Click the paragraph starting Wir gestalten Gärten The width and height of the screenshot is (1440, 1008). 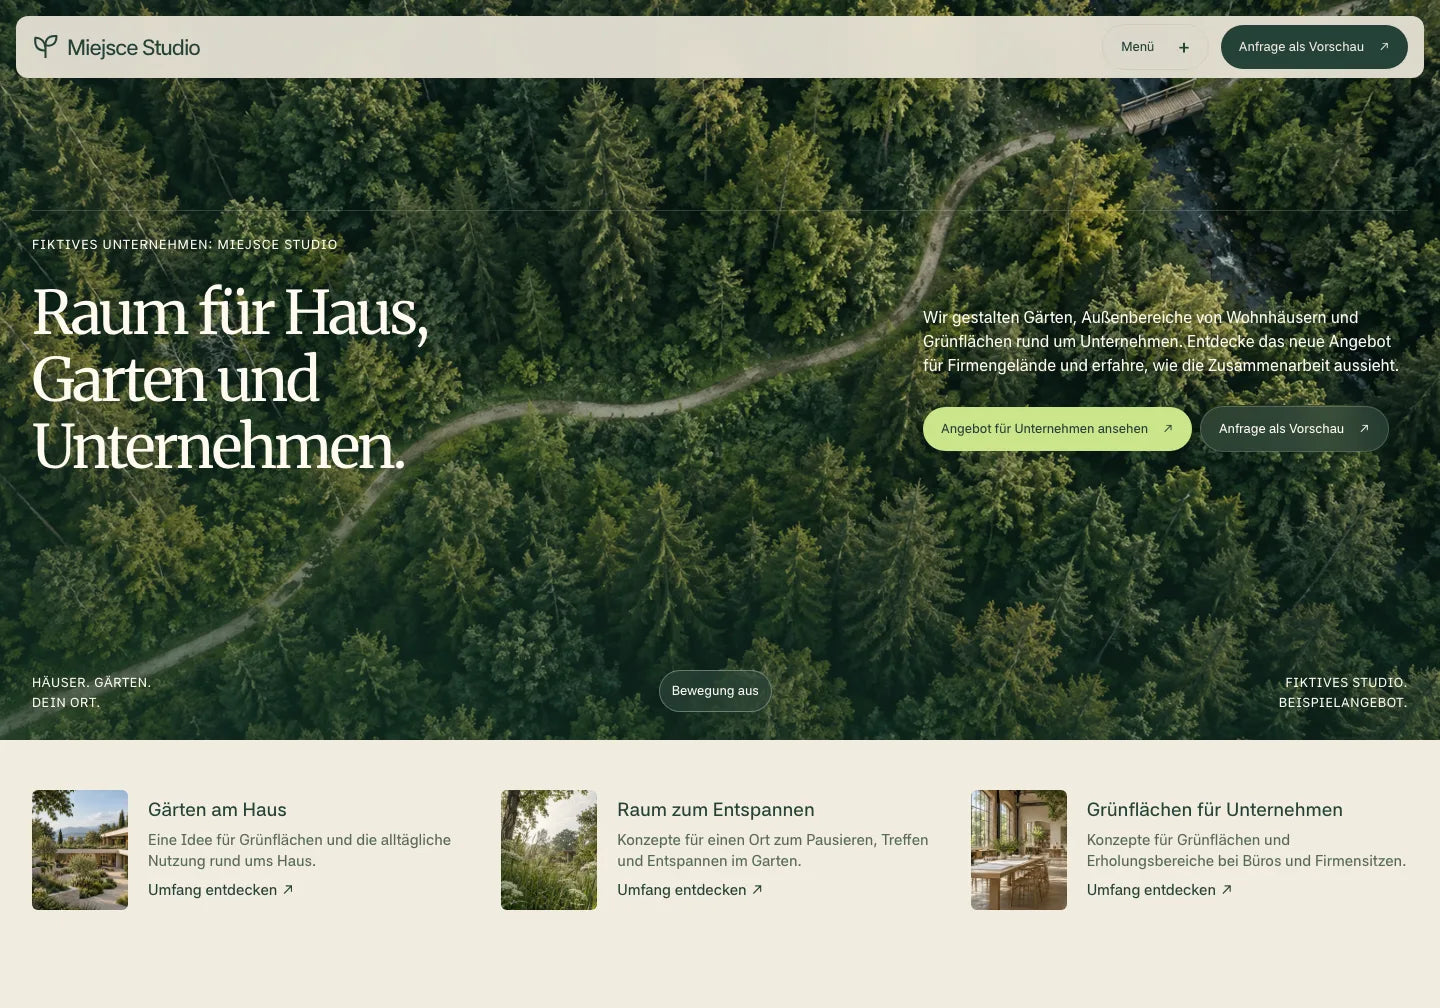click(1161, 341)
